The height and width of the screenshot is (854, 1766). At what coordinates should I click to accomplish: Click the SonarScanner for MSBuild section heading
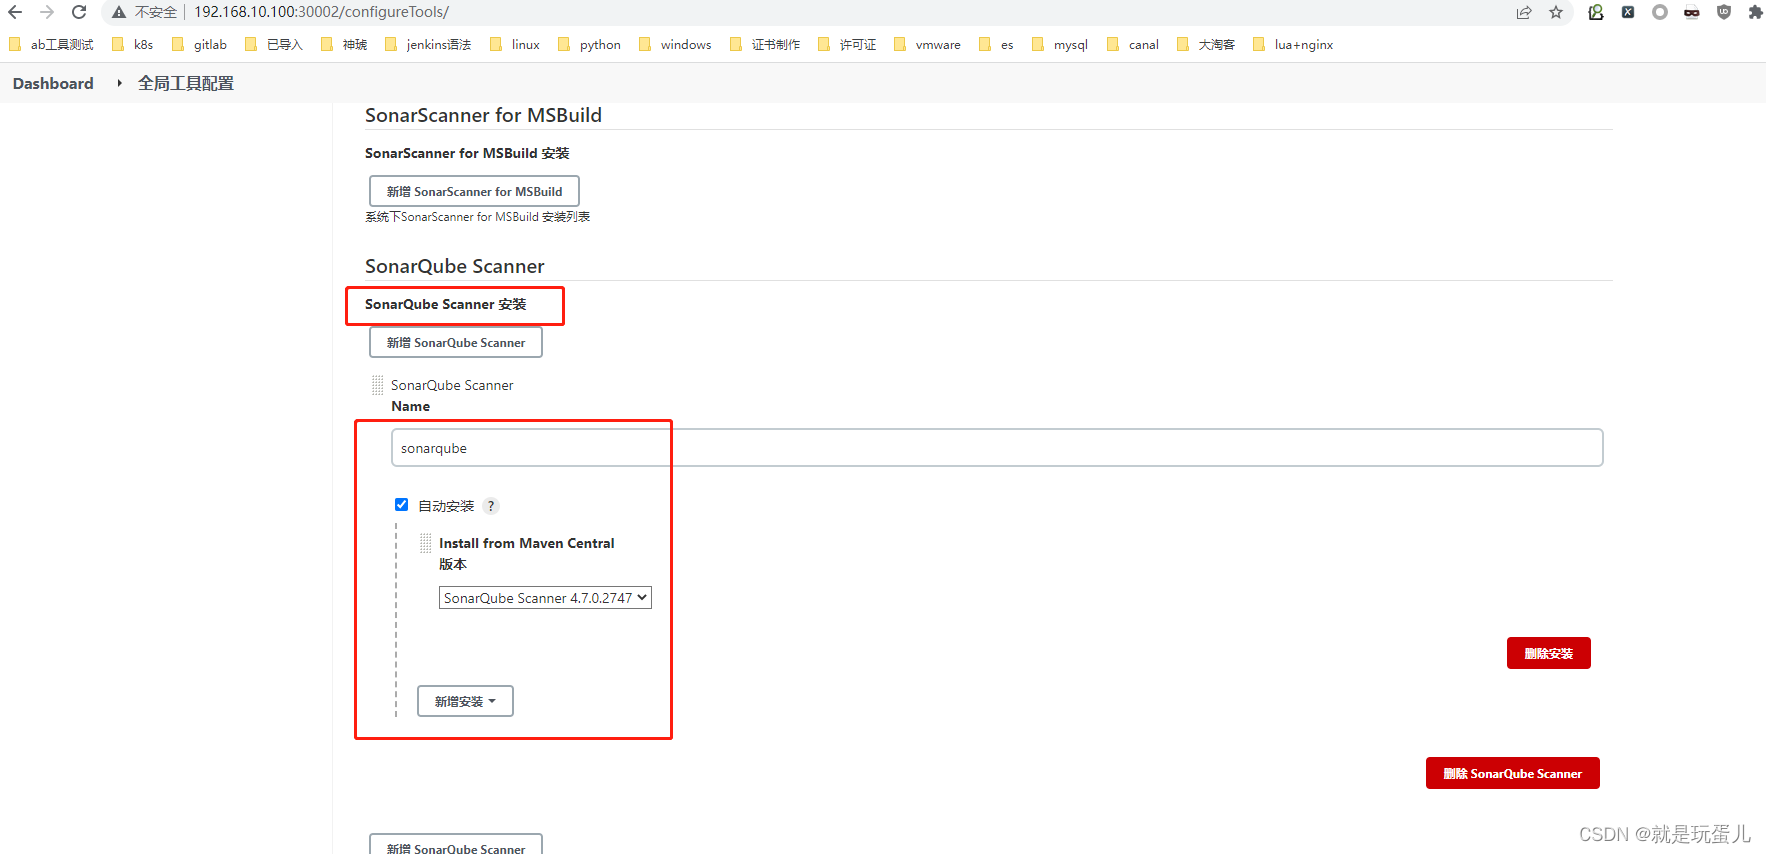tap(483, 115)
